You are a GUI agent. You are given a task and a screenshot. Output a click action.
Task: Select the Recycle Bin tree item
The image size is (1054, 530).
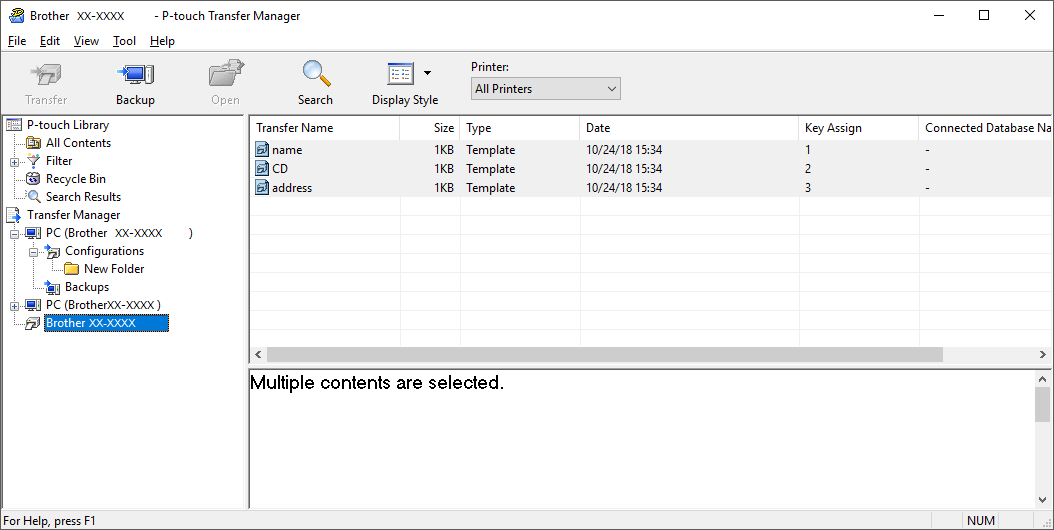pos(75,179)
